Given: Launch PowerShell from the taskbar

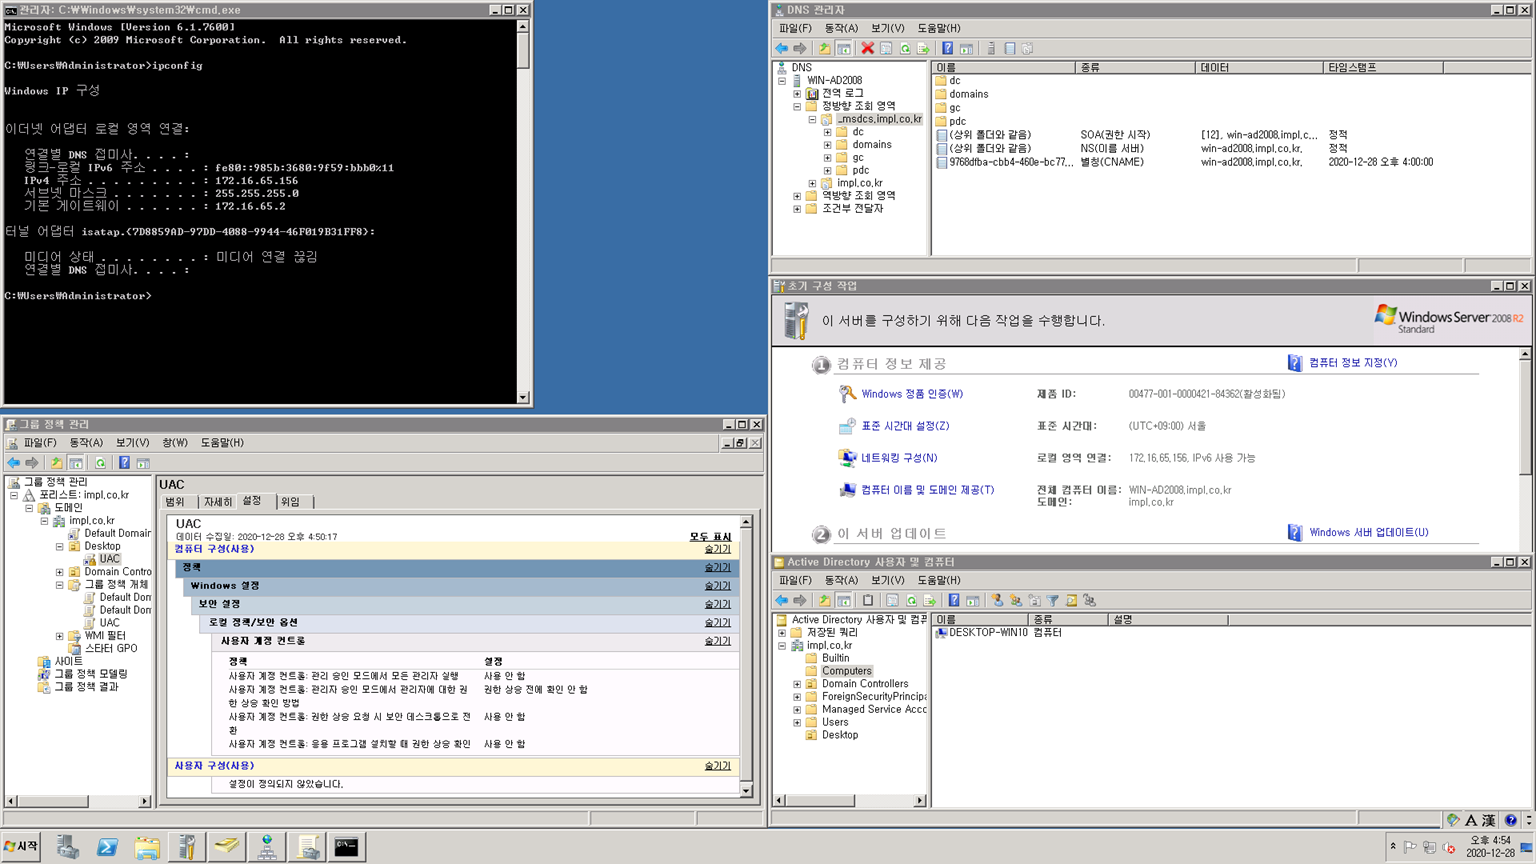Looking at the screenshot, I should (x=107, y=847).
